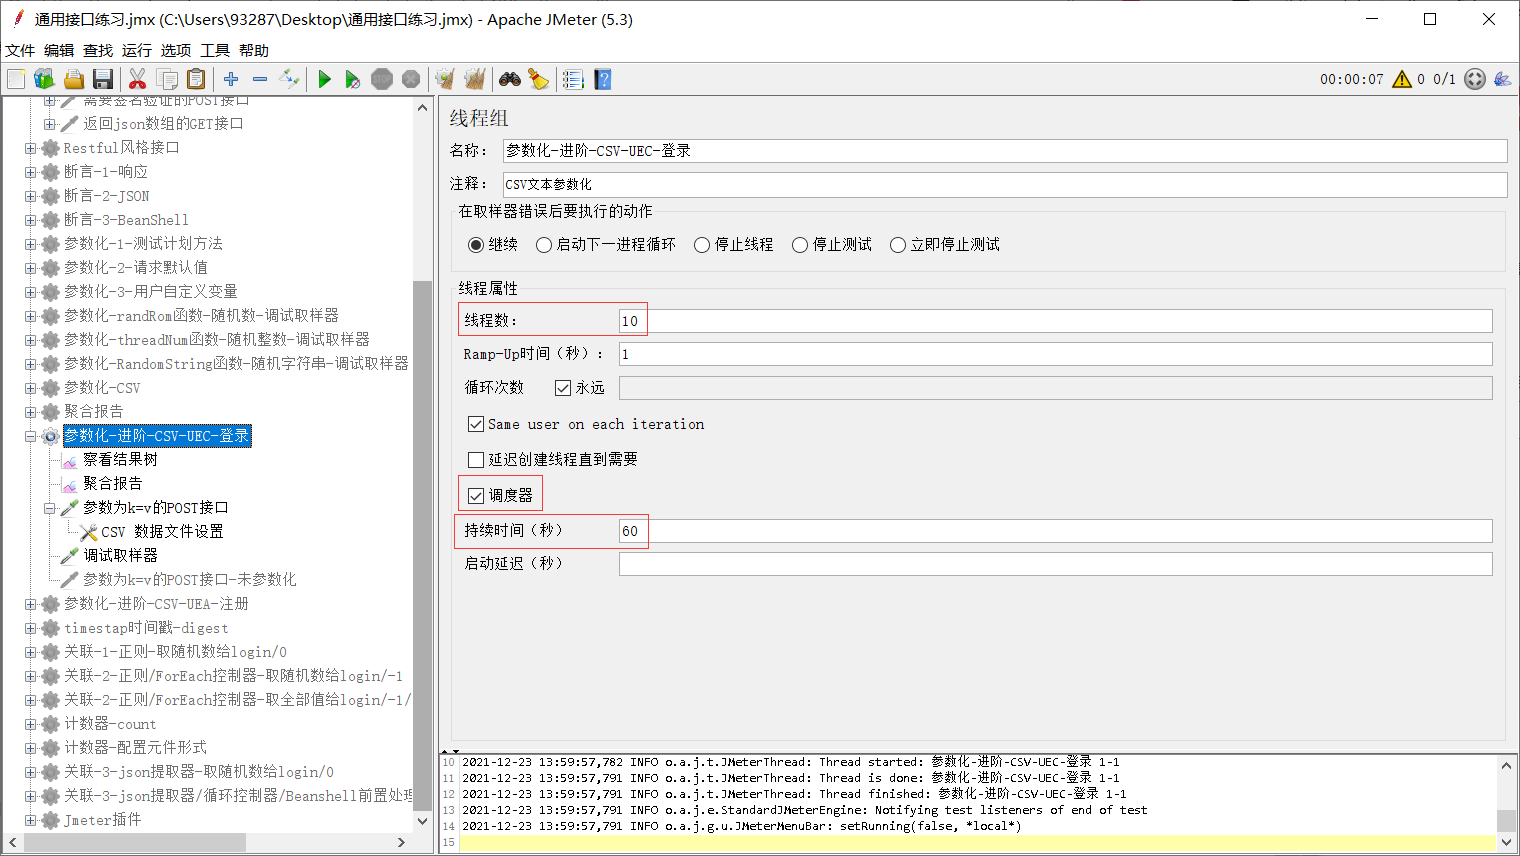Click the warning triangle log indicator

(x=1402, y=79)
